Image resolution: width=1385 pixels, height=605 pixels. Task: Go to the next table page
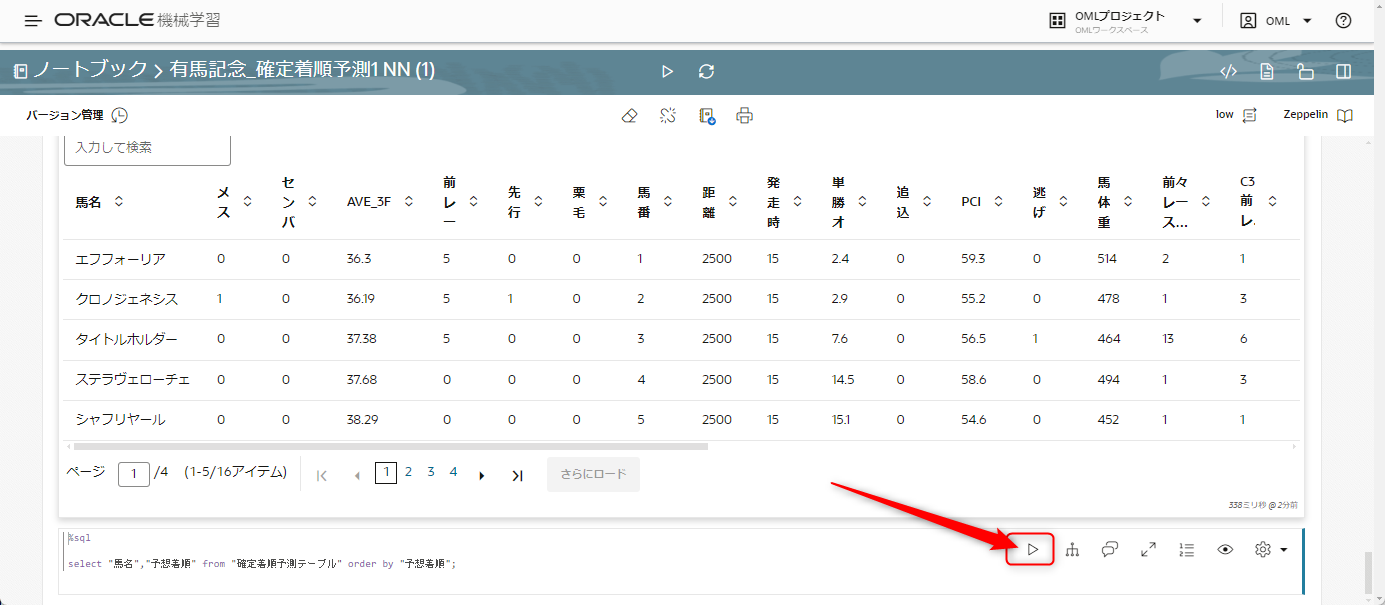point(482,476)
